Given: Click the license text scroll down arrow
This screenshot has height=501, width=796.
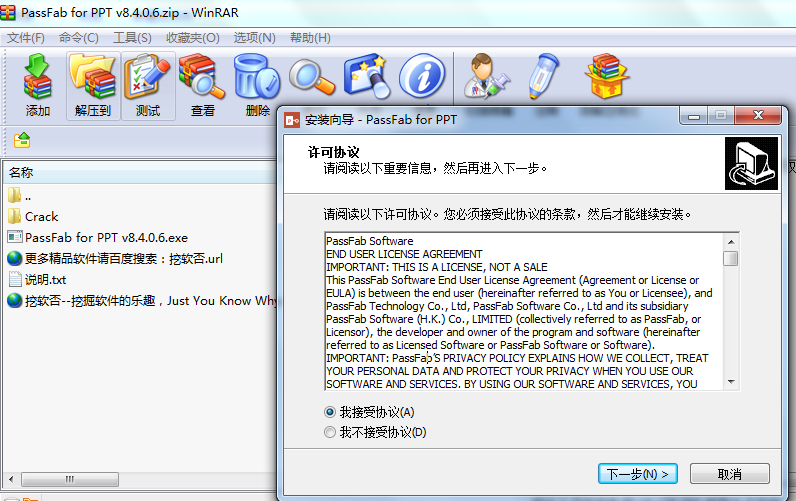Looking at the screenshot, I should click(731, 382).
